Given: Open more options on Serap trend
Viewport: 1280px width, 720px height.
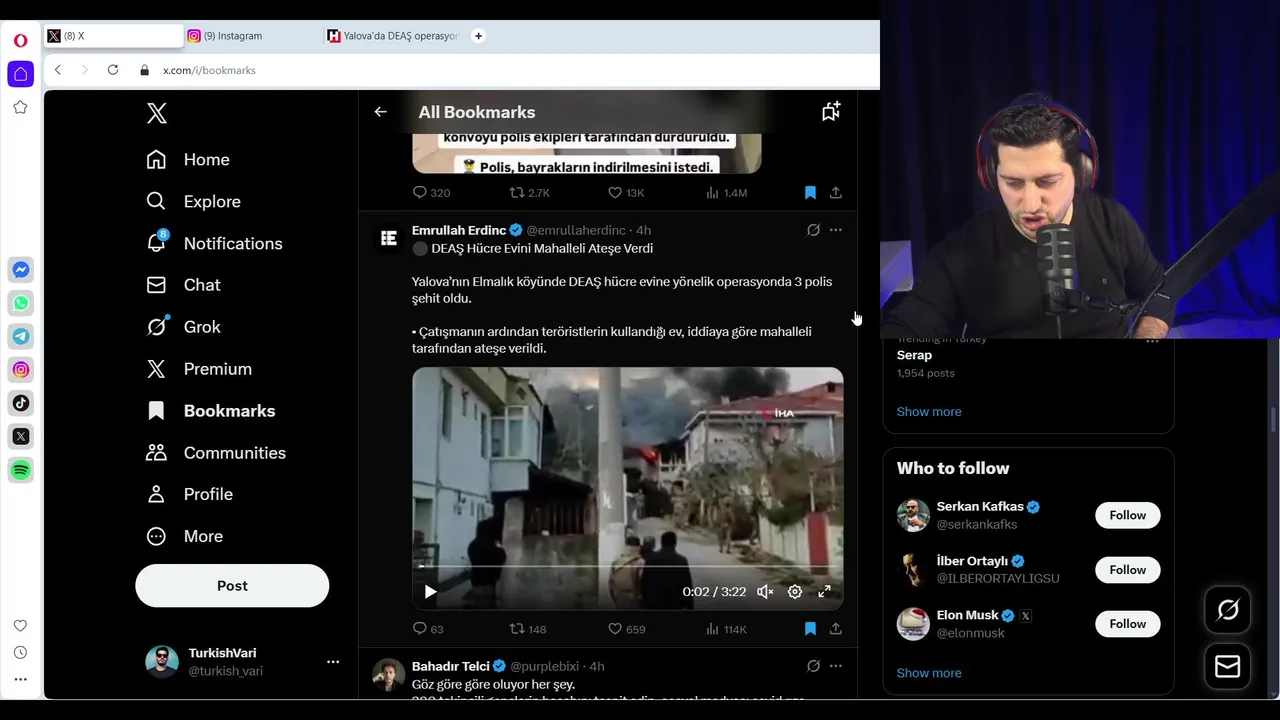Looking at the screenshot, I should tap(1152, 342).
